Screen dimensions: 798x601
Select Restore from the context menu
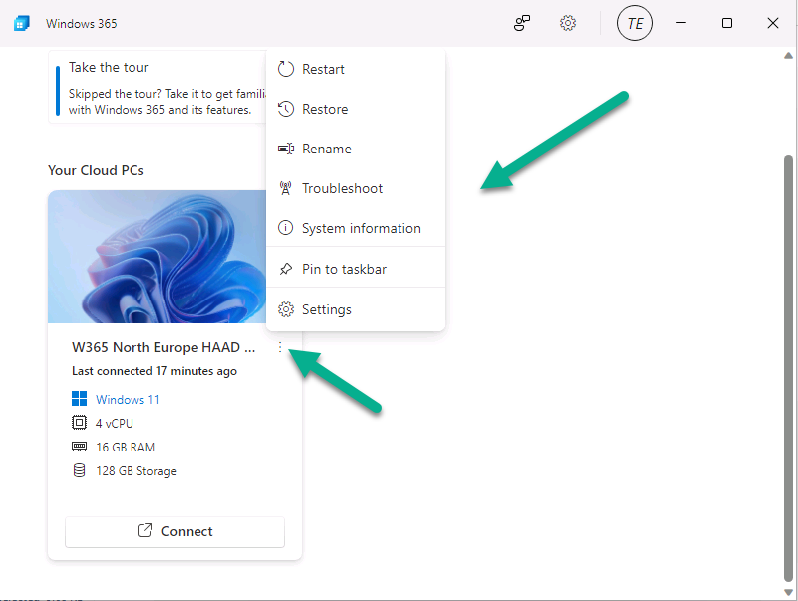(x=355, y=109)
